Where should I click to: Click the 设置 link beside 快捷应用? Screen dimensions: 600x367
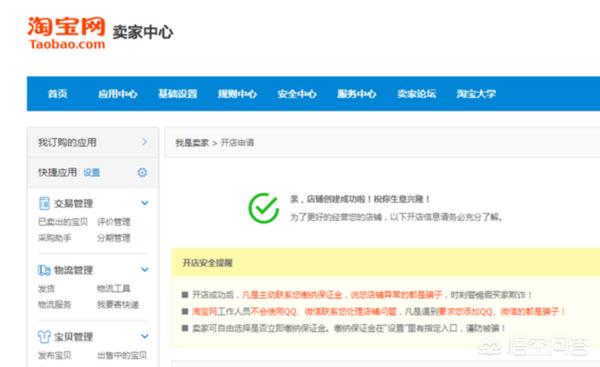click(x=92, y=173)
